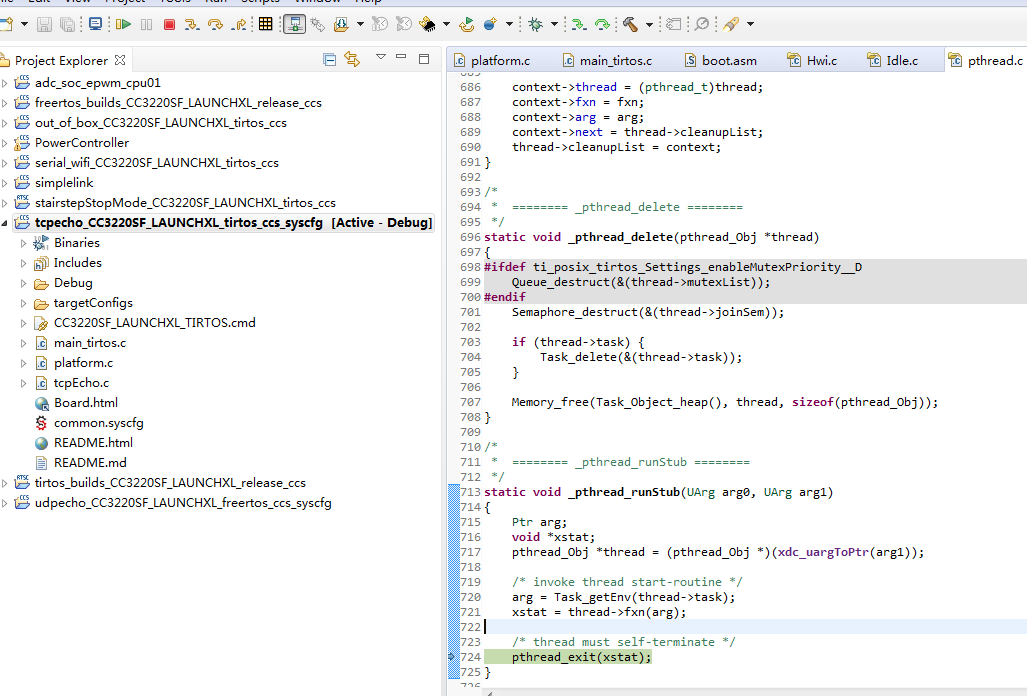Collapse all in Project Explorer
1027x696 pixels.
[330, 60]
